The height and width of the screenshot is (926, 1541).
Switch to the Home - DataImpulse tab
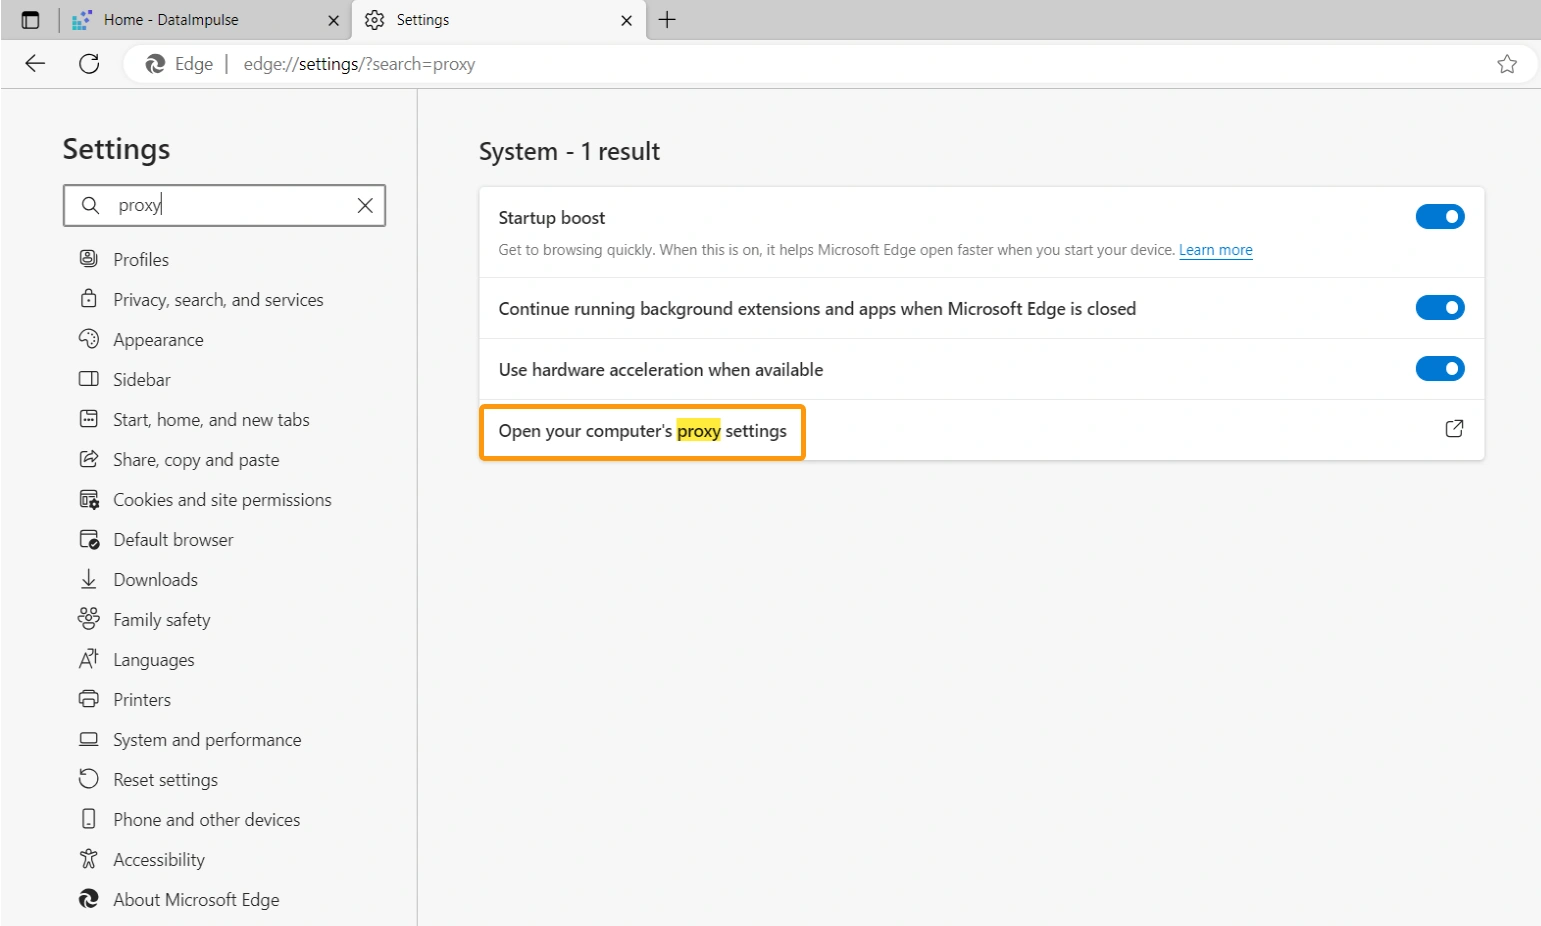coord(205,20)
